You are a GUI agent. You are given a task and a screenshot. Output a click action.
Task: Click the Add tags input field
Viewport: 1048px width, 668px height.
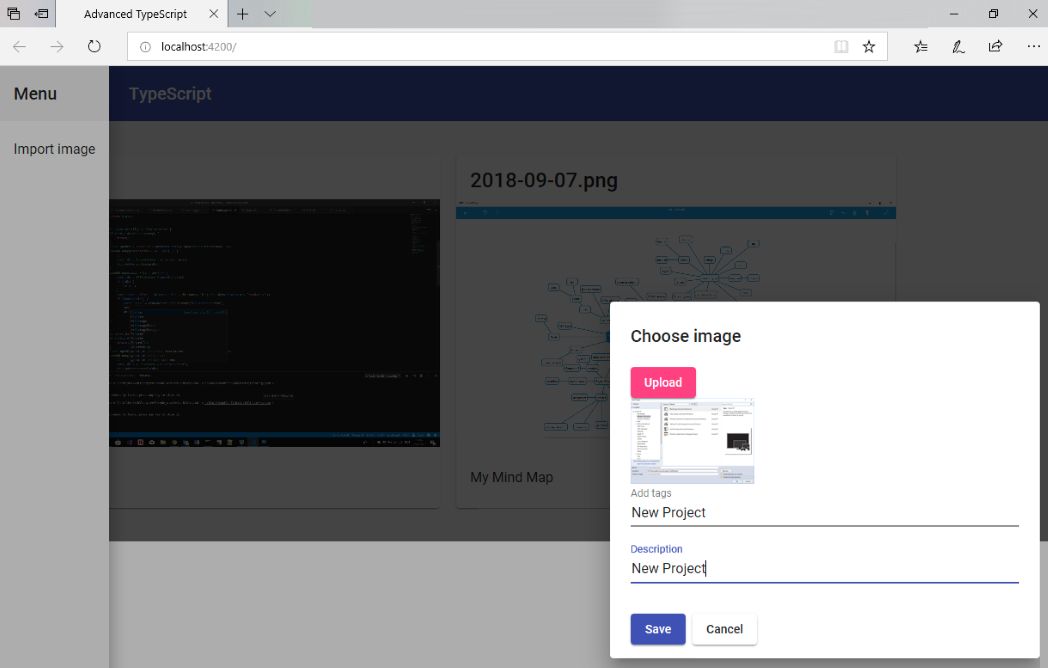tap(823, 512)
